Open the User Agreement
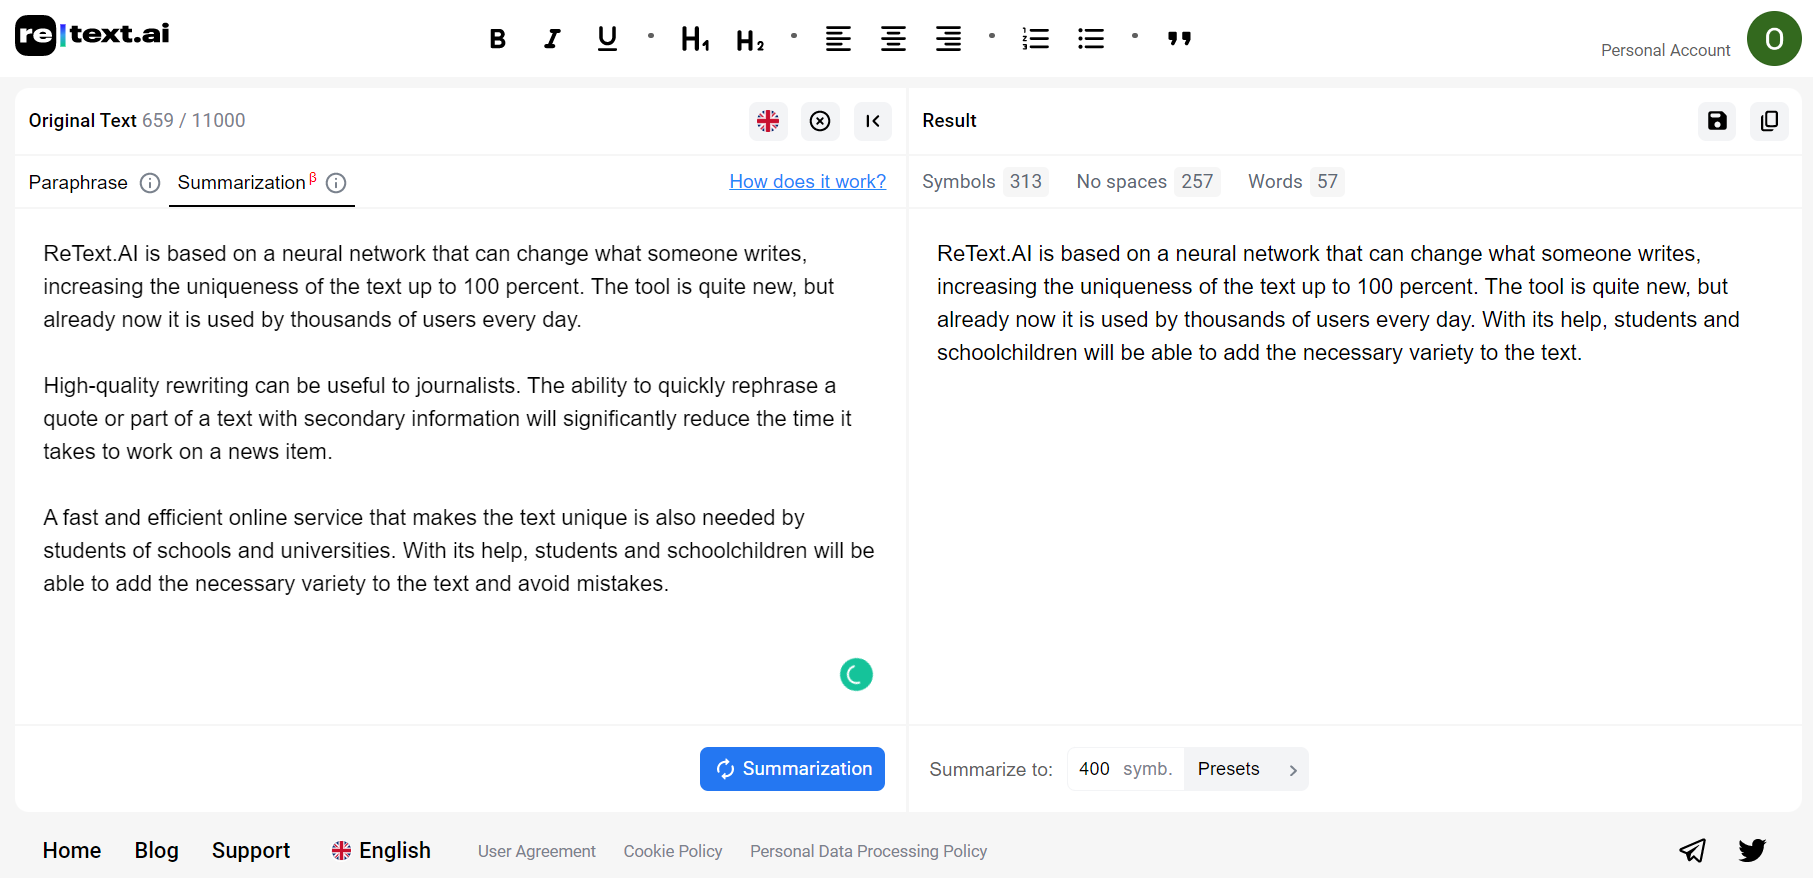Screen dimensions: 1813x878 click(537, 851)
